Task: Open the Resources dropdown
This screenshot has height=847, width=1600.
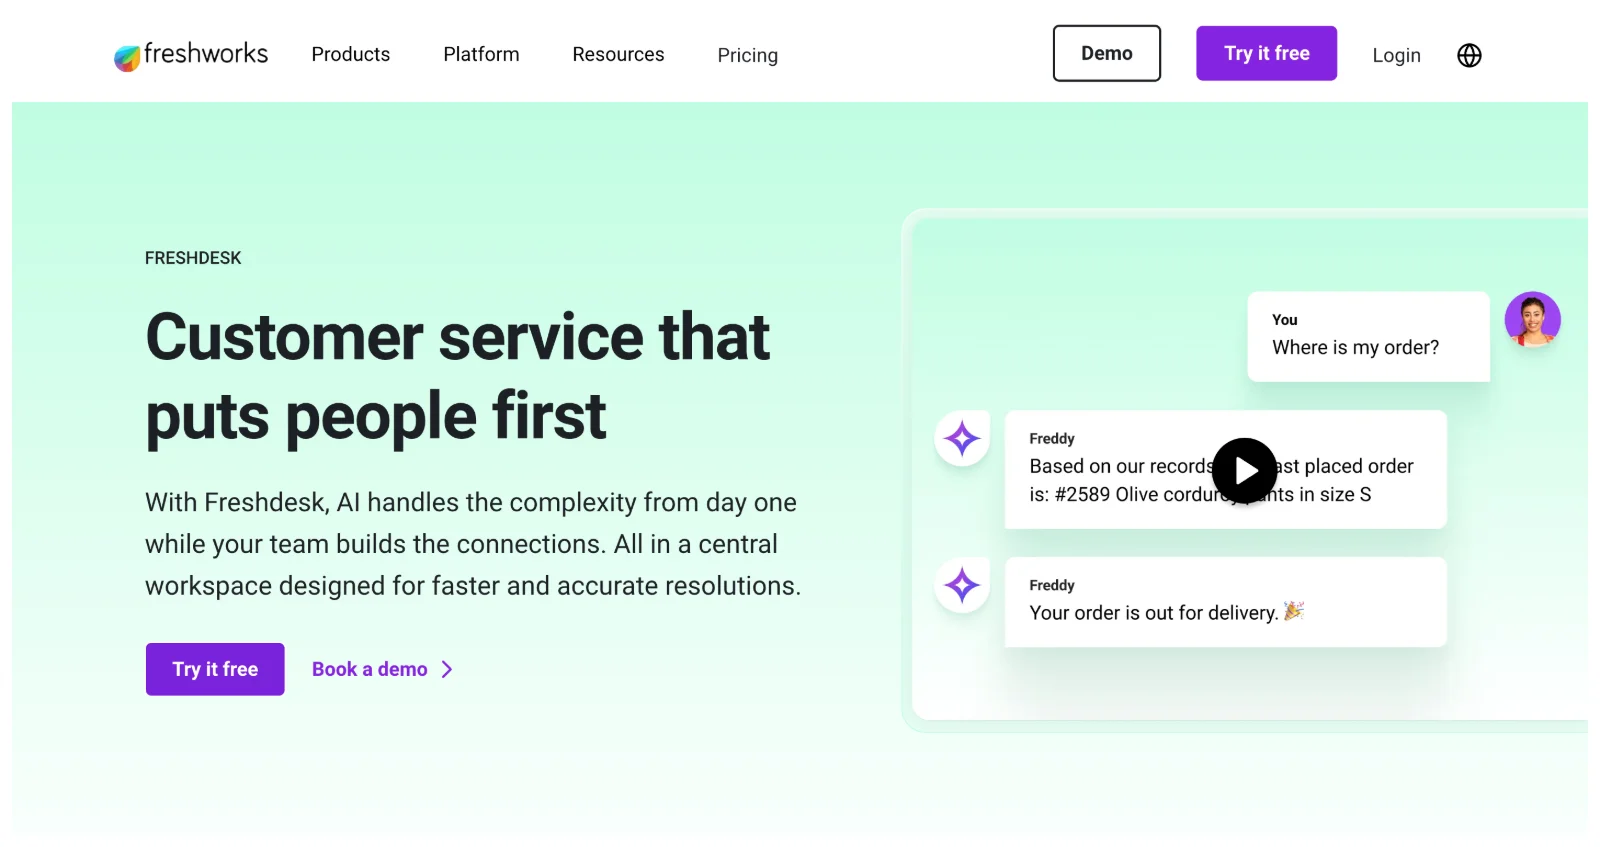Action: pos(618,54)
